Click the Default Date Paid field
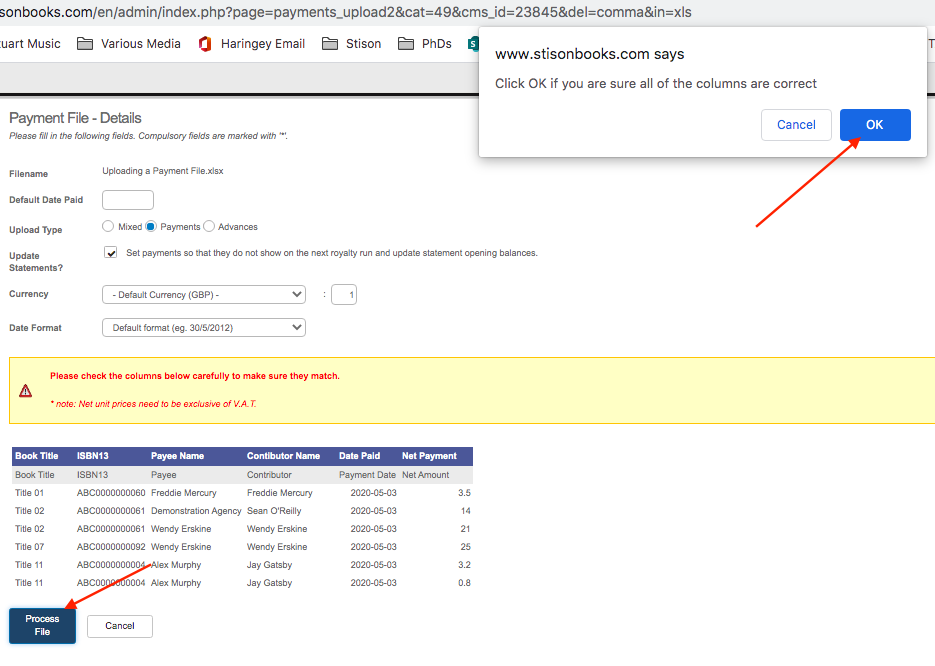The width and height of the screenshot is (935, 666). click(128, 200)
